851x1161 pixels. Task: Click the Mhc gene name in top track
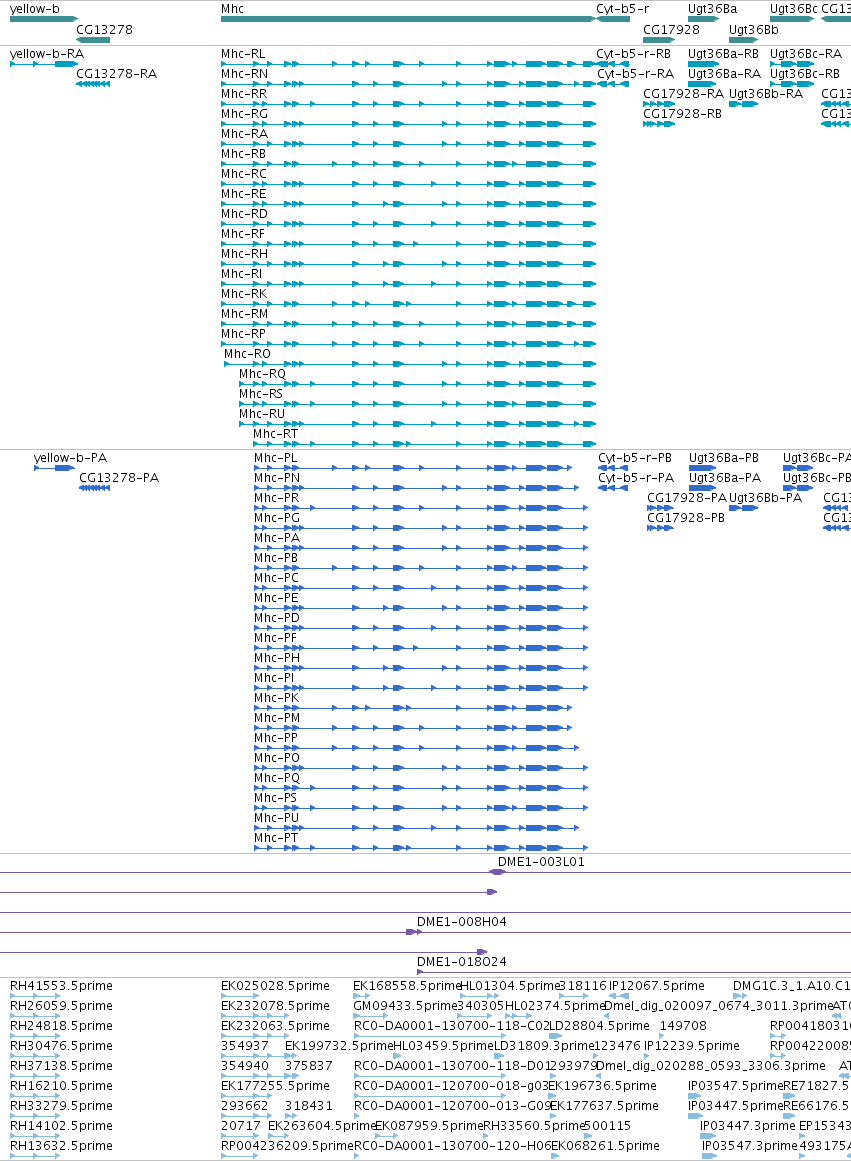tap(233, 9)
